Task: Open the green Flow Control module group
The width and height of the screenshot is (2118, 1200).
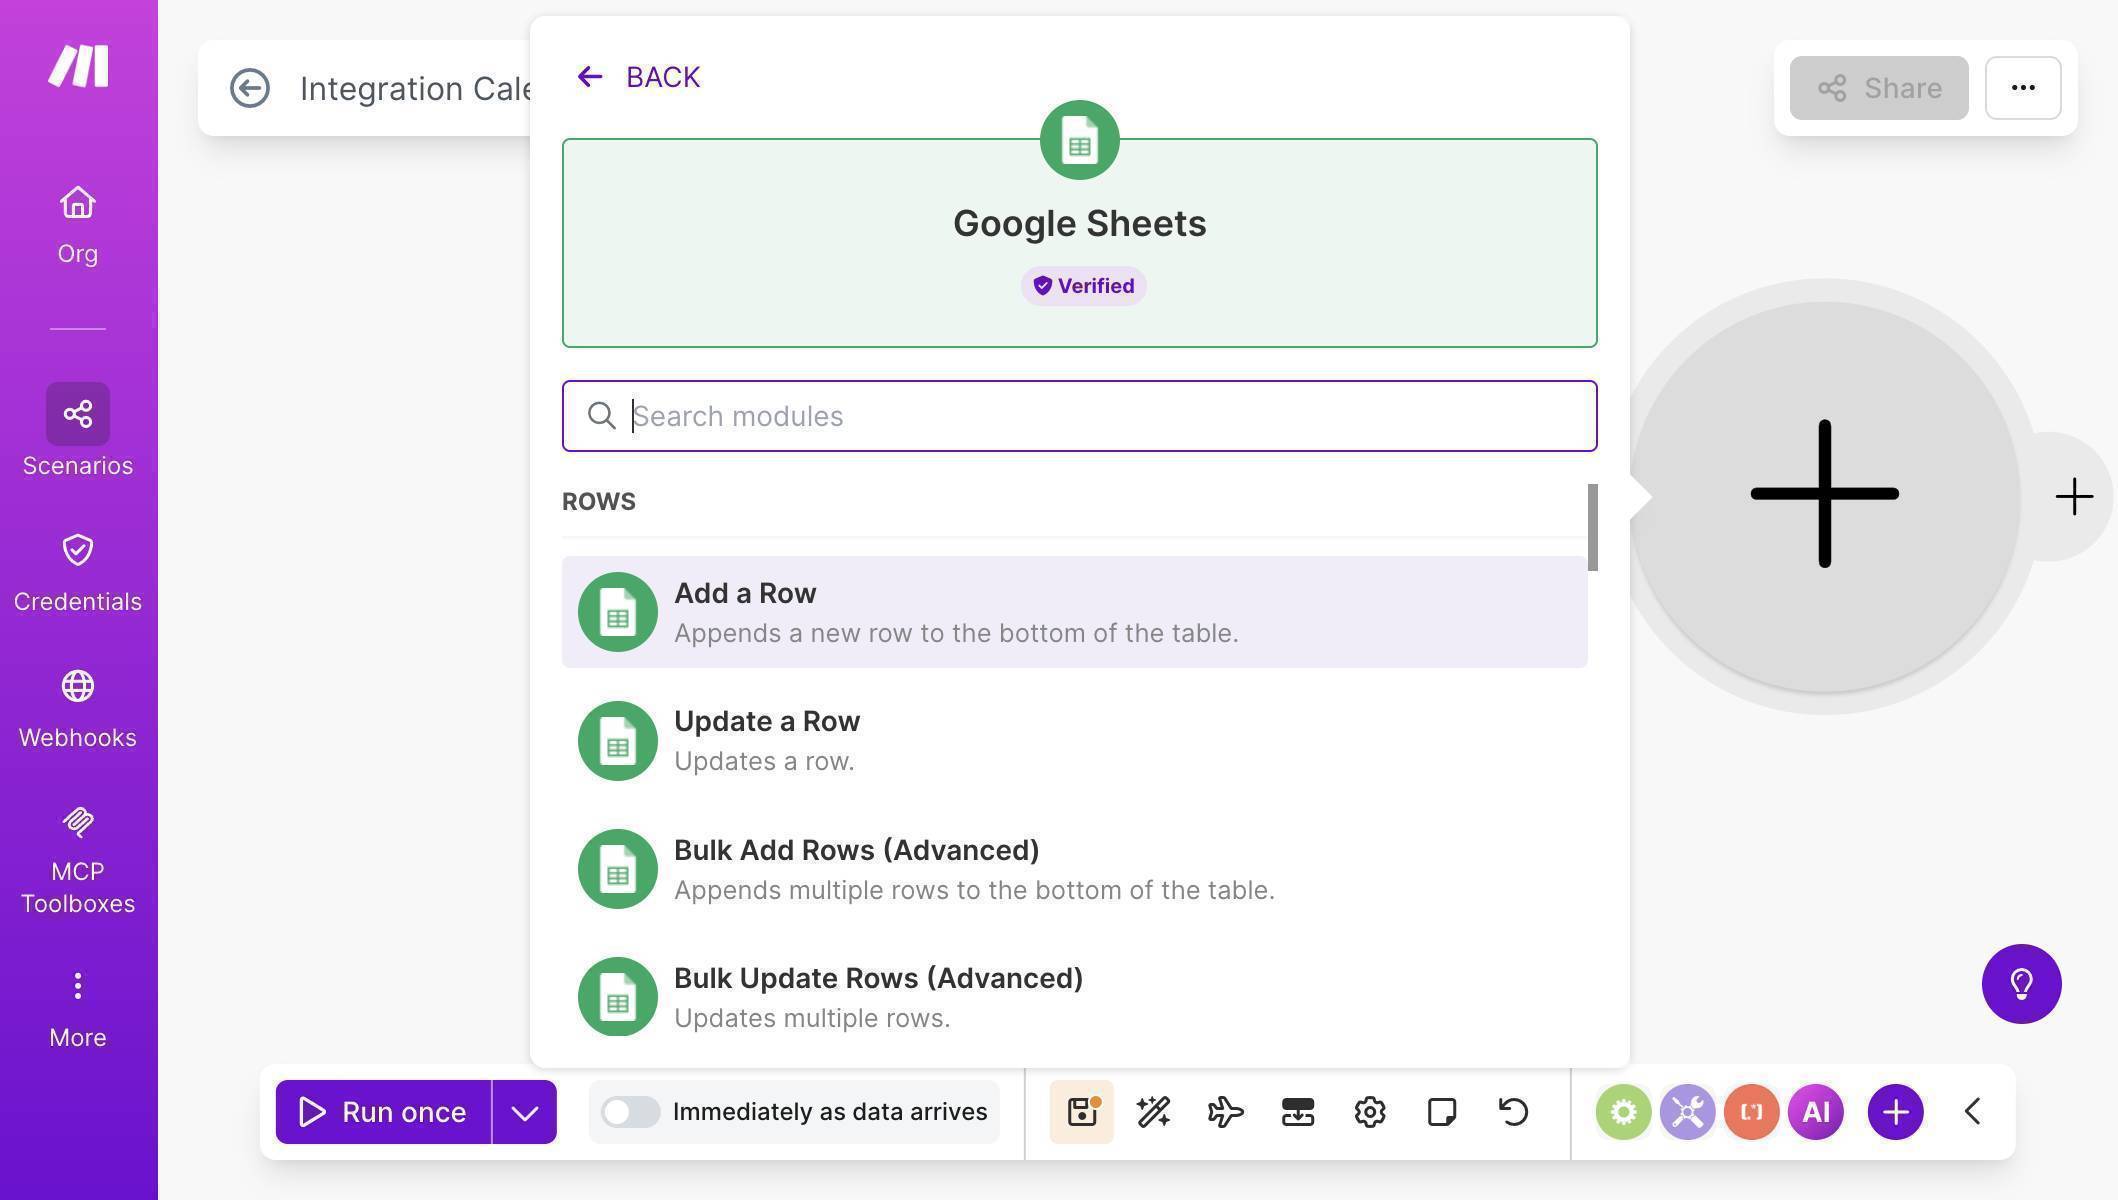Action: 1623,1111
